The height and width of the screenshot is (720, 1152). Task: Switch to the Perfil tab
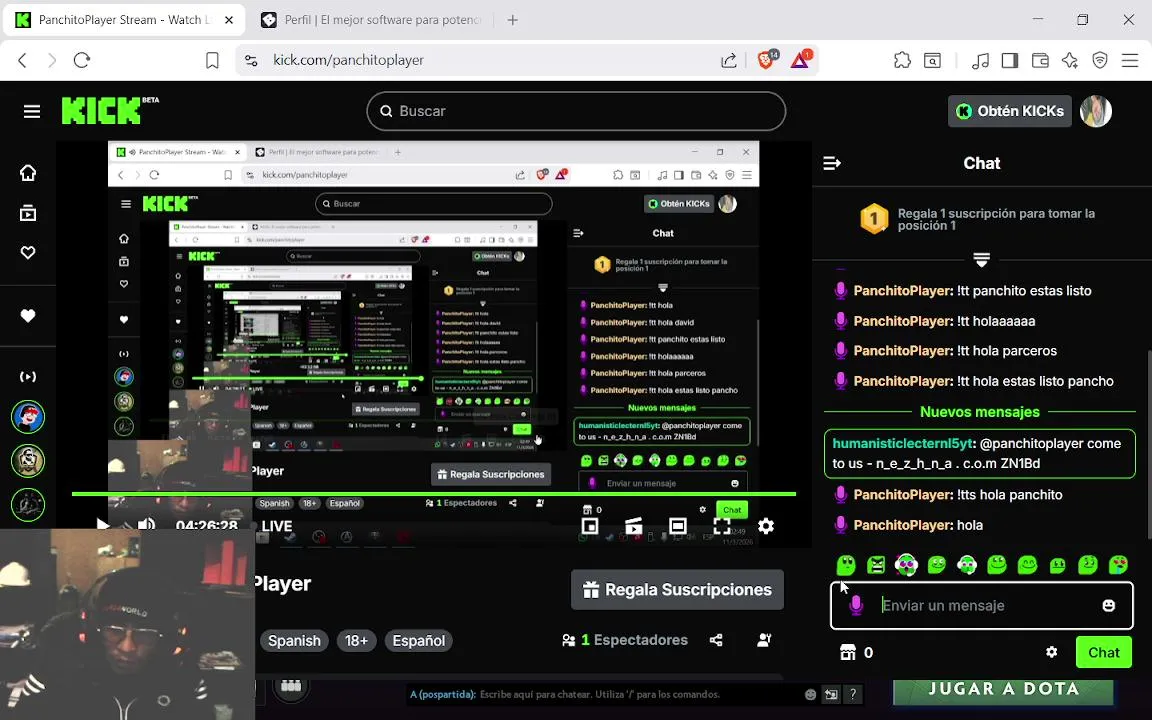(371, 20)
